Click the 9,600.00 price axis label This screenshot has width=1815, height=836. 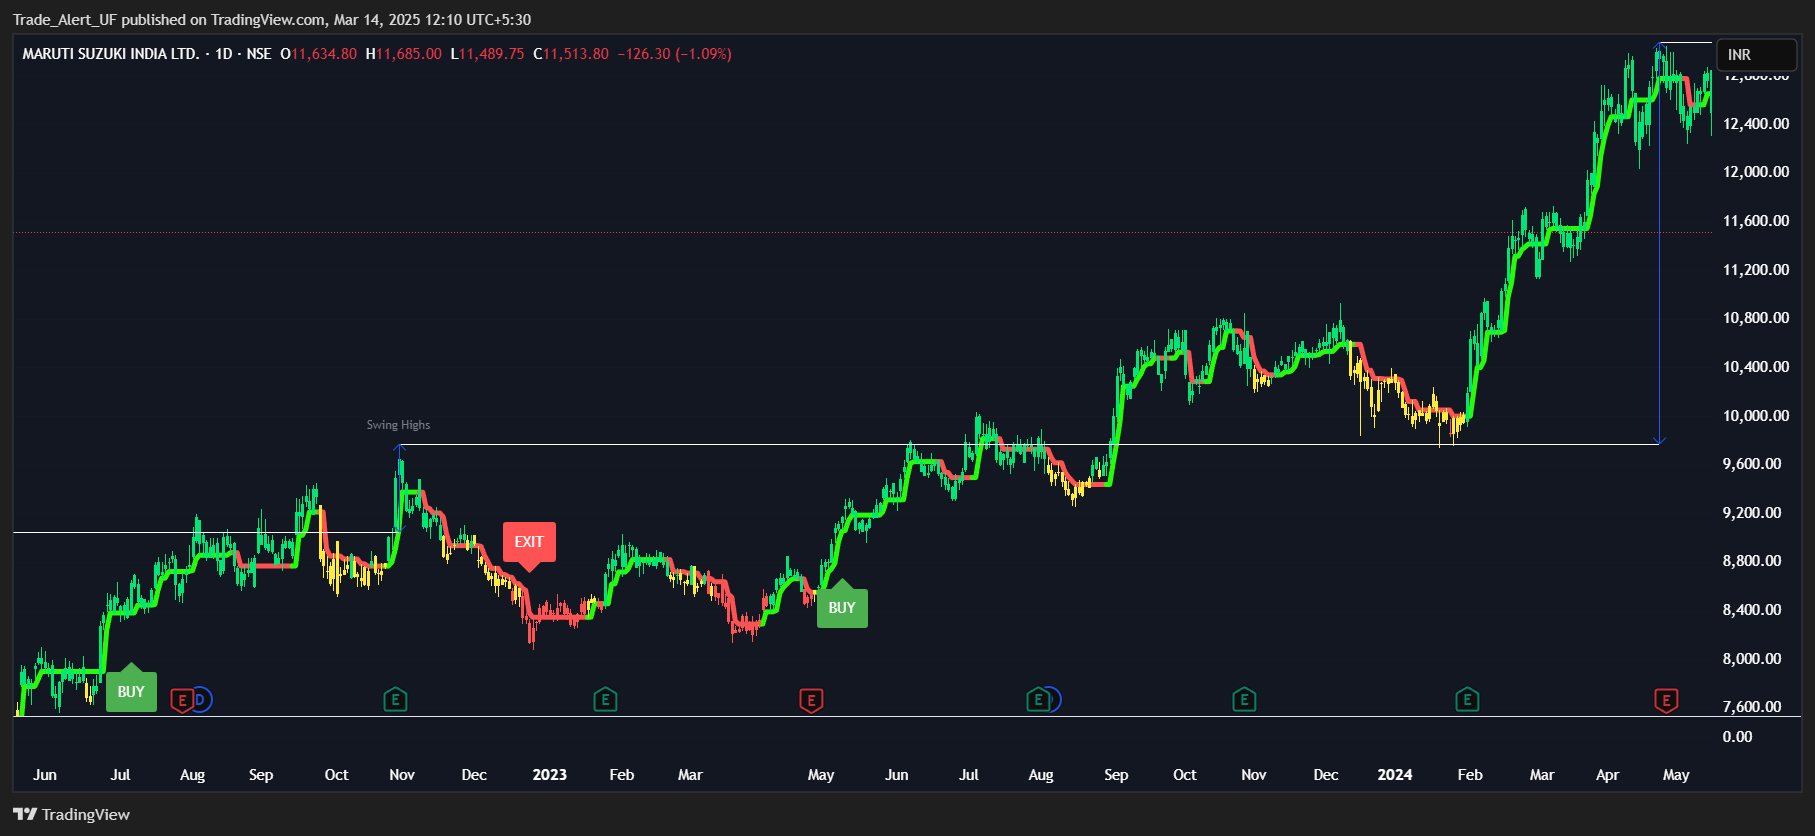point(1752,464)
